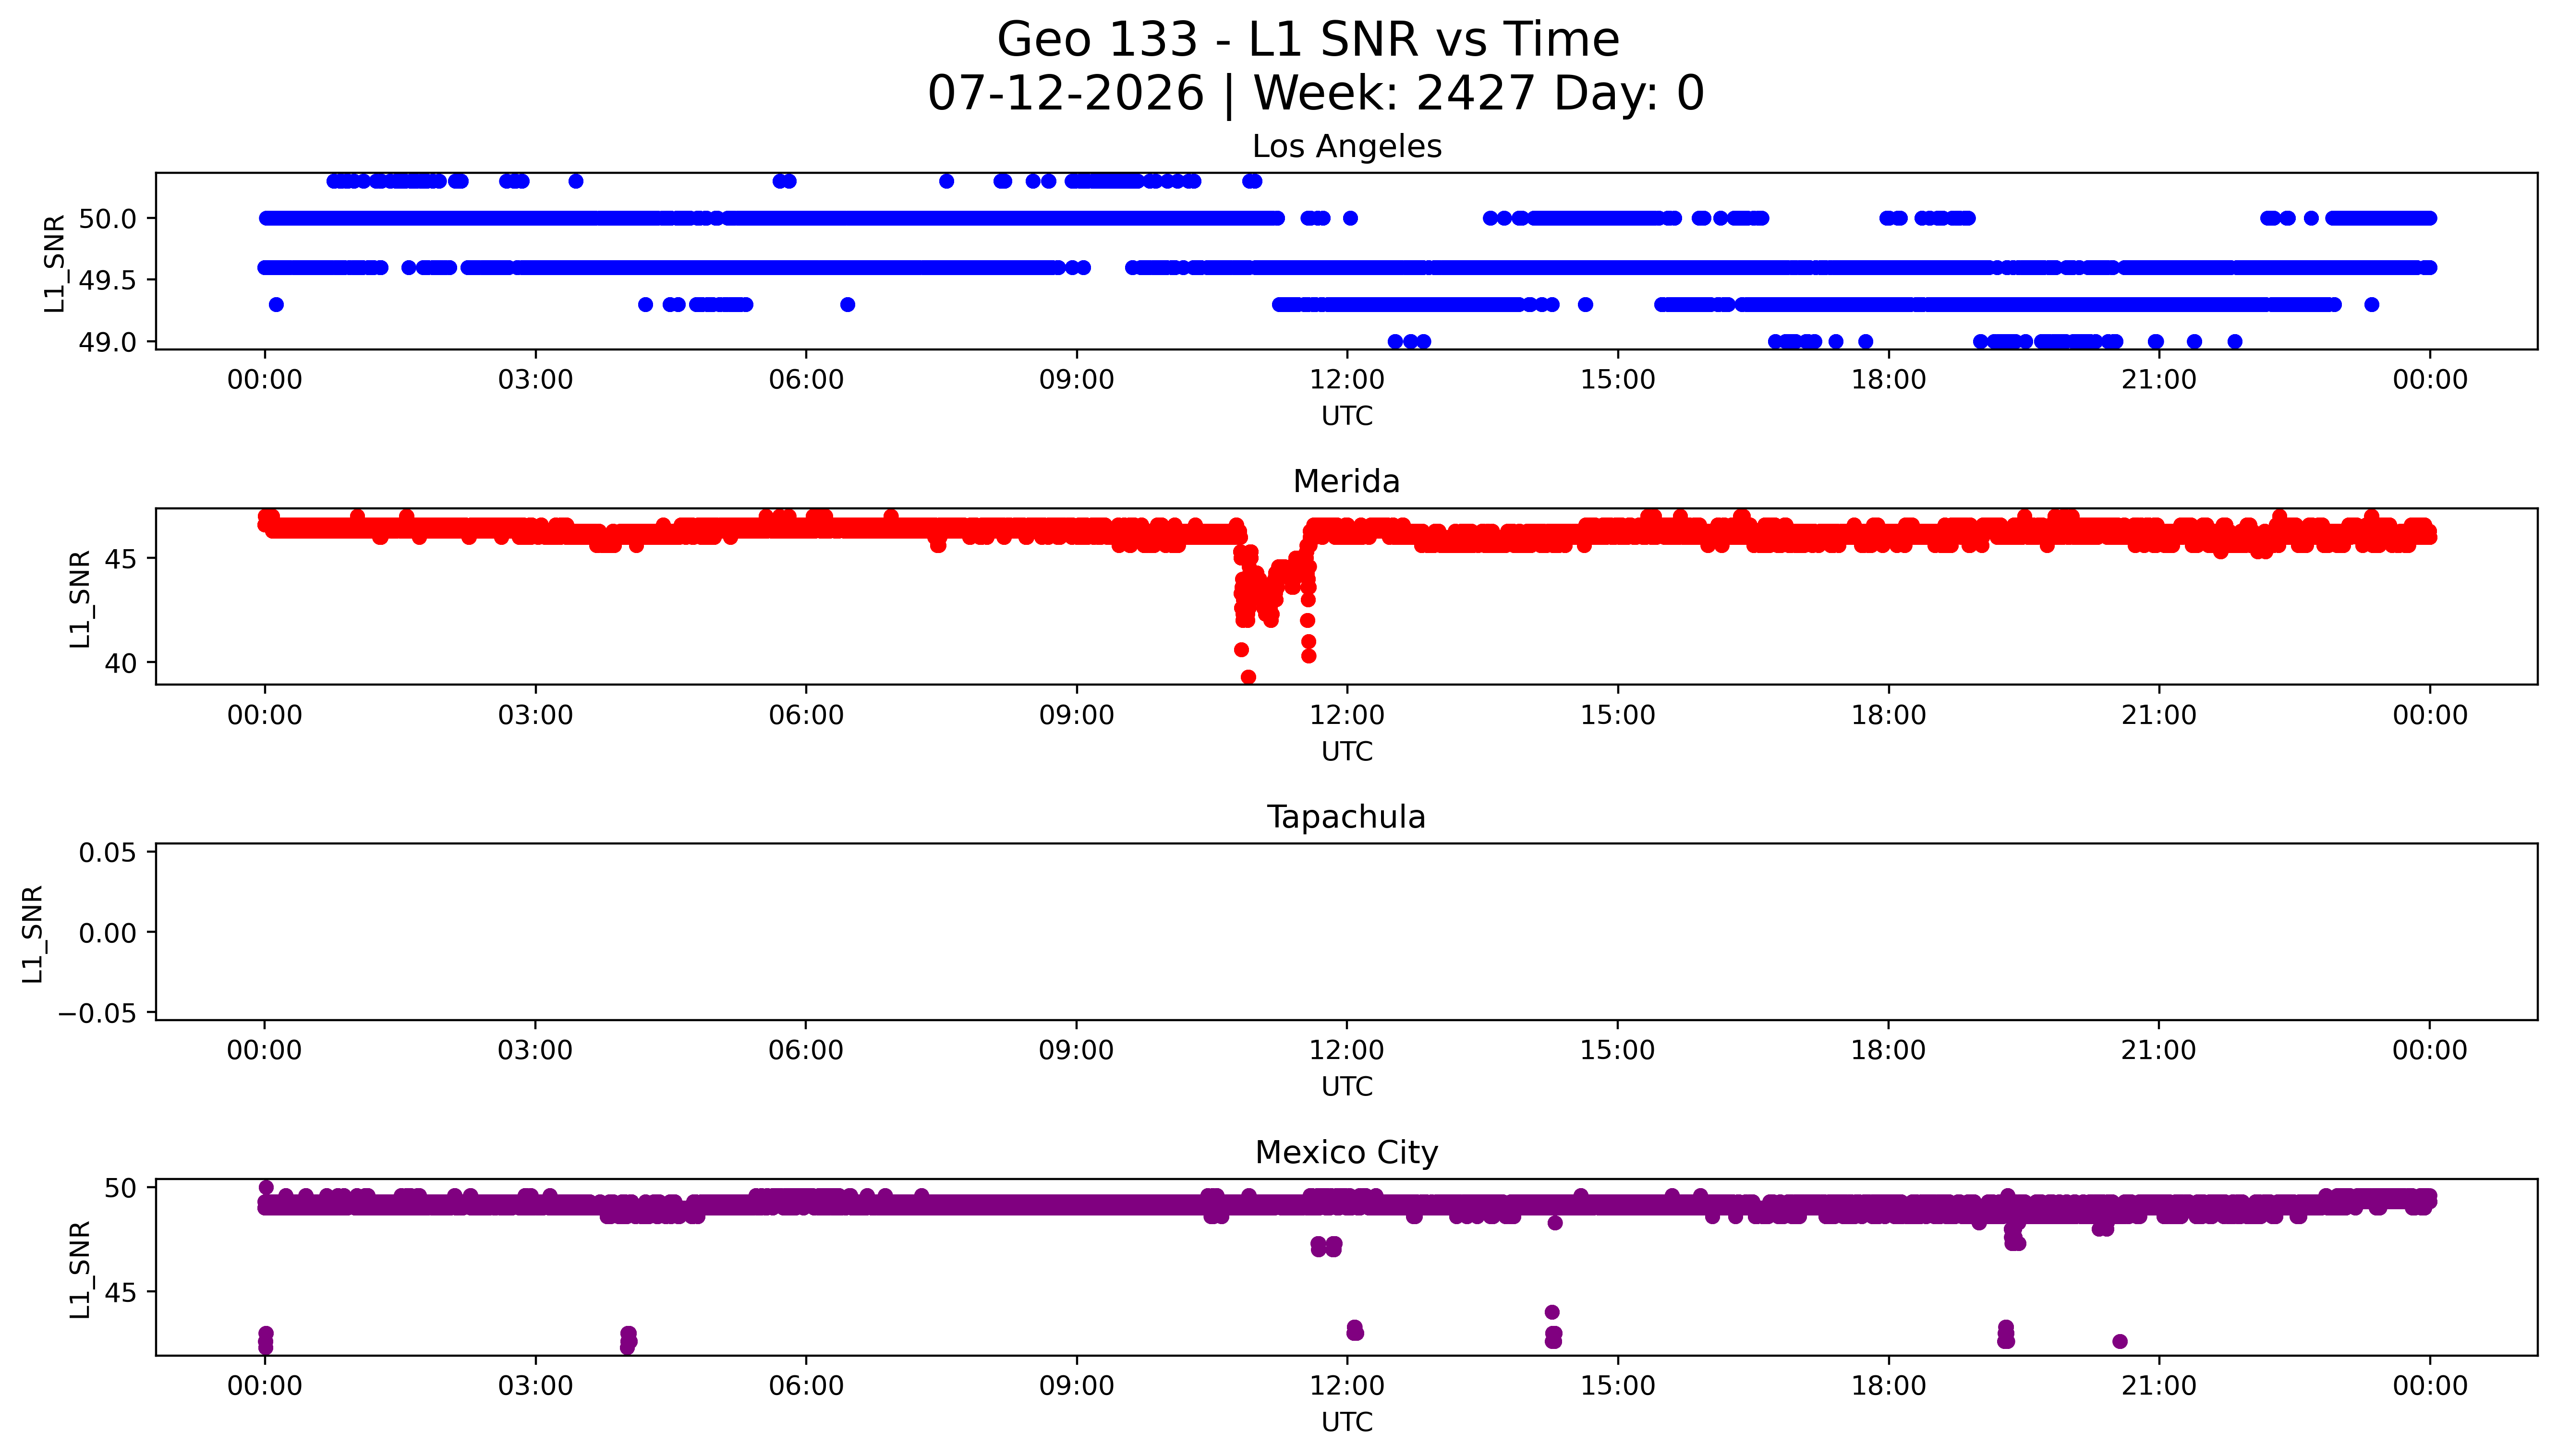Click the purple outlier near 20:30 in Mexico City
The image size is (2557, 1456).
click(2120, 1341)
